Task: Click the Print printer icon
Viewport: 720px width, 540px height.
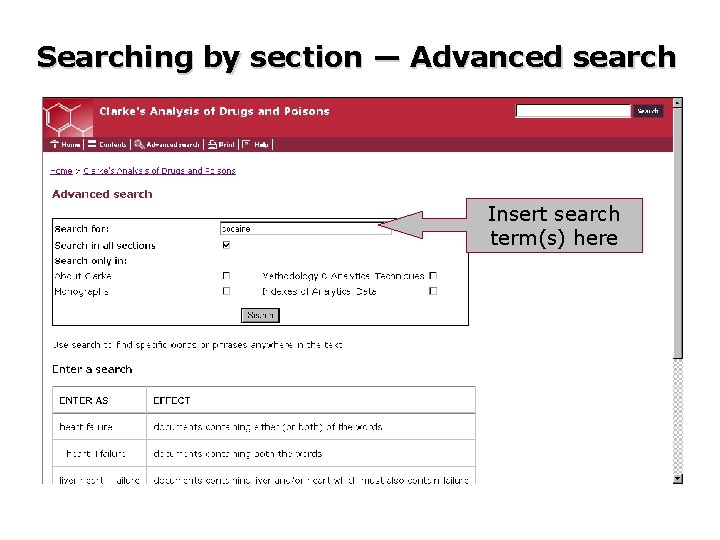Action: (x=212, y=145)
